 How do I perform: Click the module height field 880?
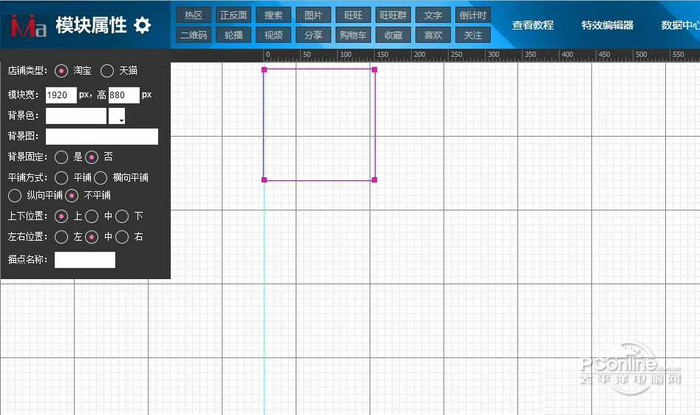pos(124,95)
